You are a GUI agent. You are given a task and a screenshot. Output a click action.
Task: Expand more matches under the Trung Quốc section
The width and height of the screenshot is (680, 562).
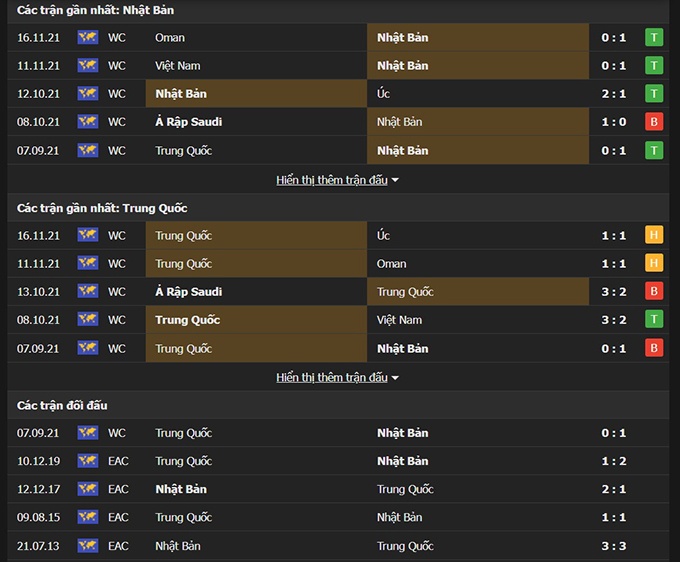(x=337, y=378)
